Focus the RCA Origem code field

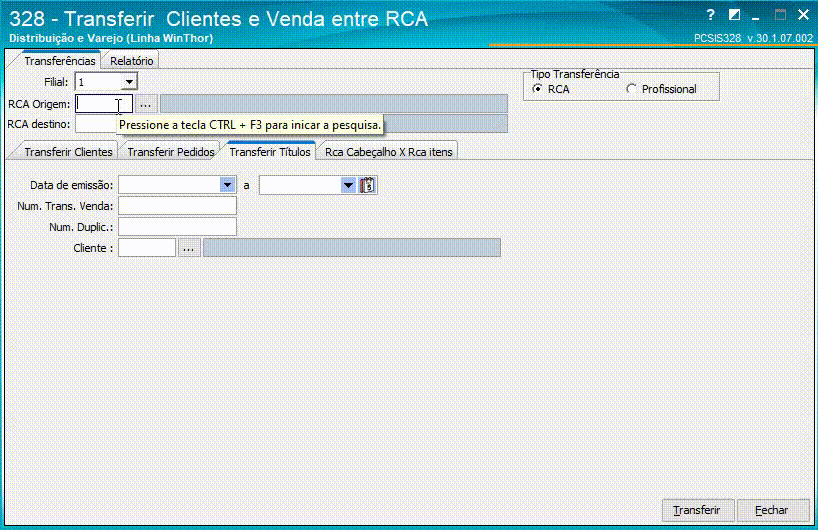click(104, 104)
